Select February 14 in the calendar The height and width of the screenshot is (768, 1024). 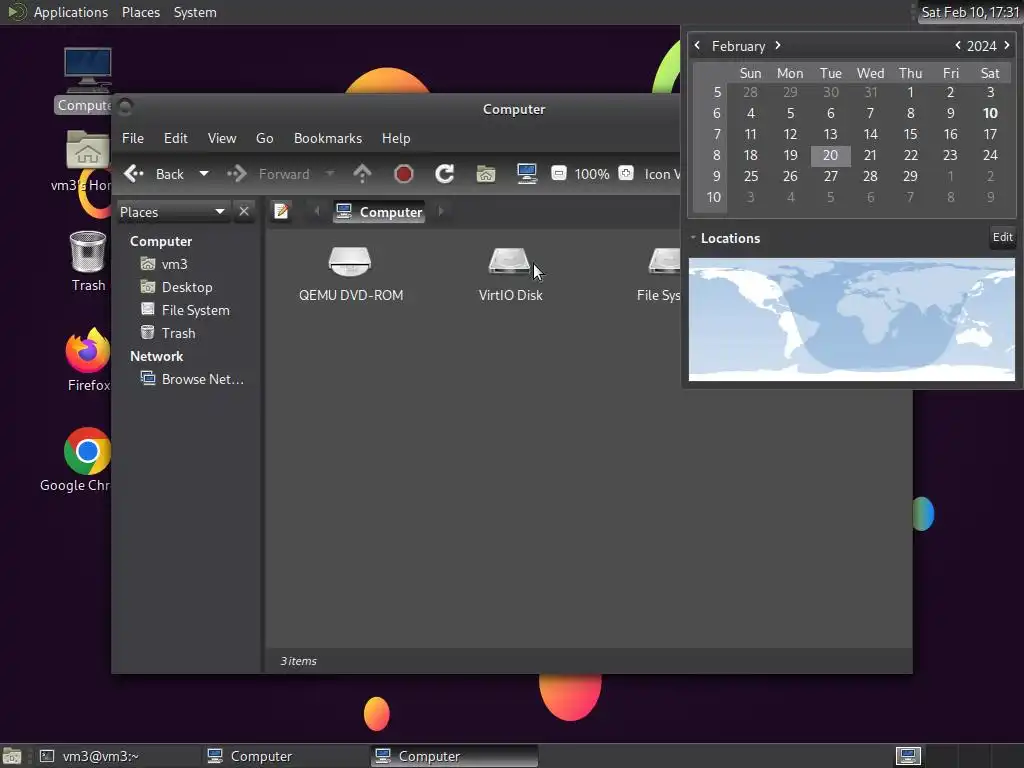click(x=871, y=134)
